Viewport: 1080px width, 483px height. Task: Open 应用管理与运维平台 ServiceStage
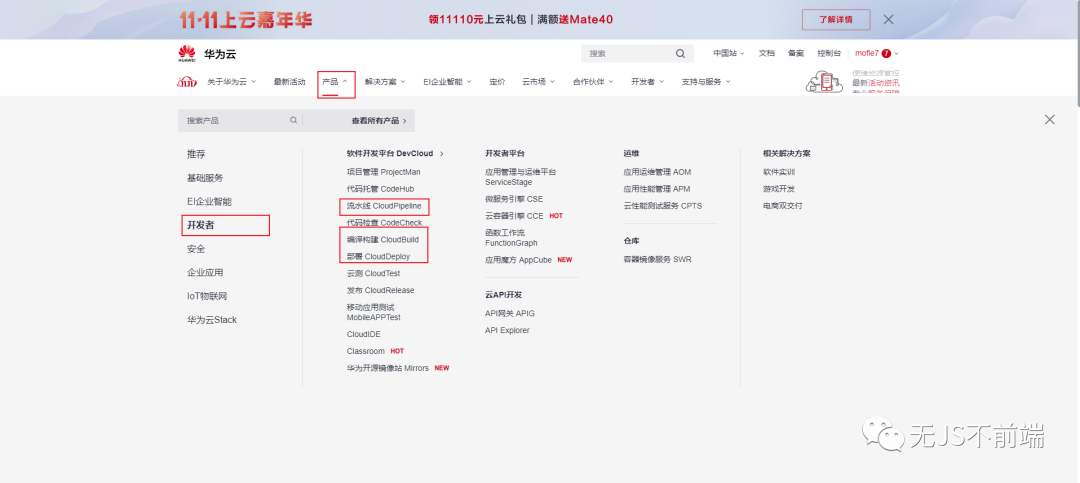(520, 177)
